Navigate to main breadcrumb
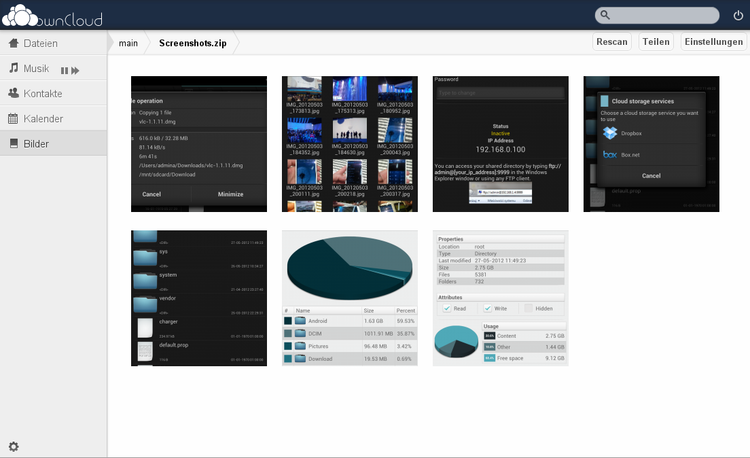 128,43
